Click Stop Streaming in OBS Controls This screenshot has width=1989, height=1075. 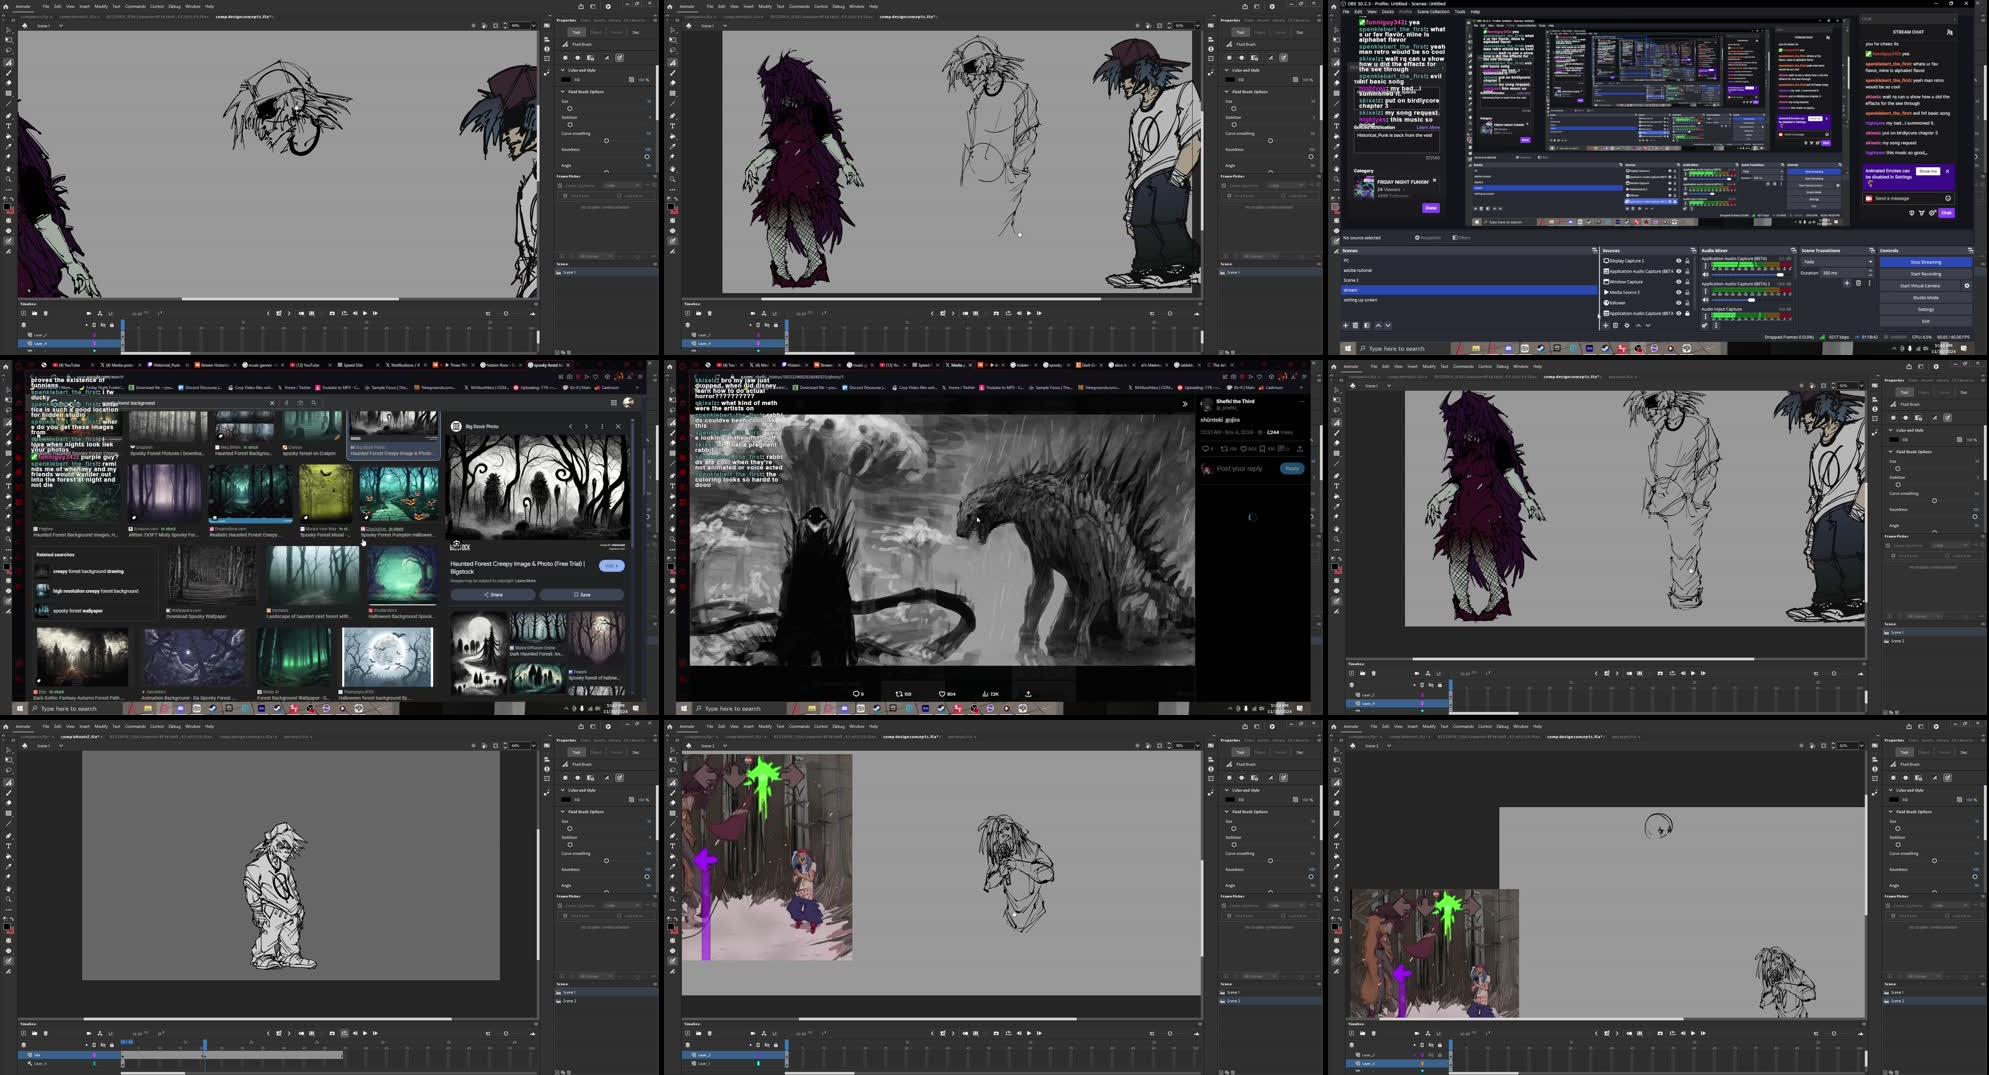[1926, 262]
